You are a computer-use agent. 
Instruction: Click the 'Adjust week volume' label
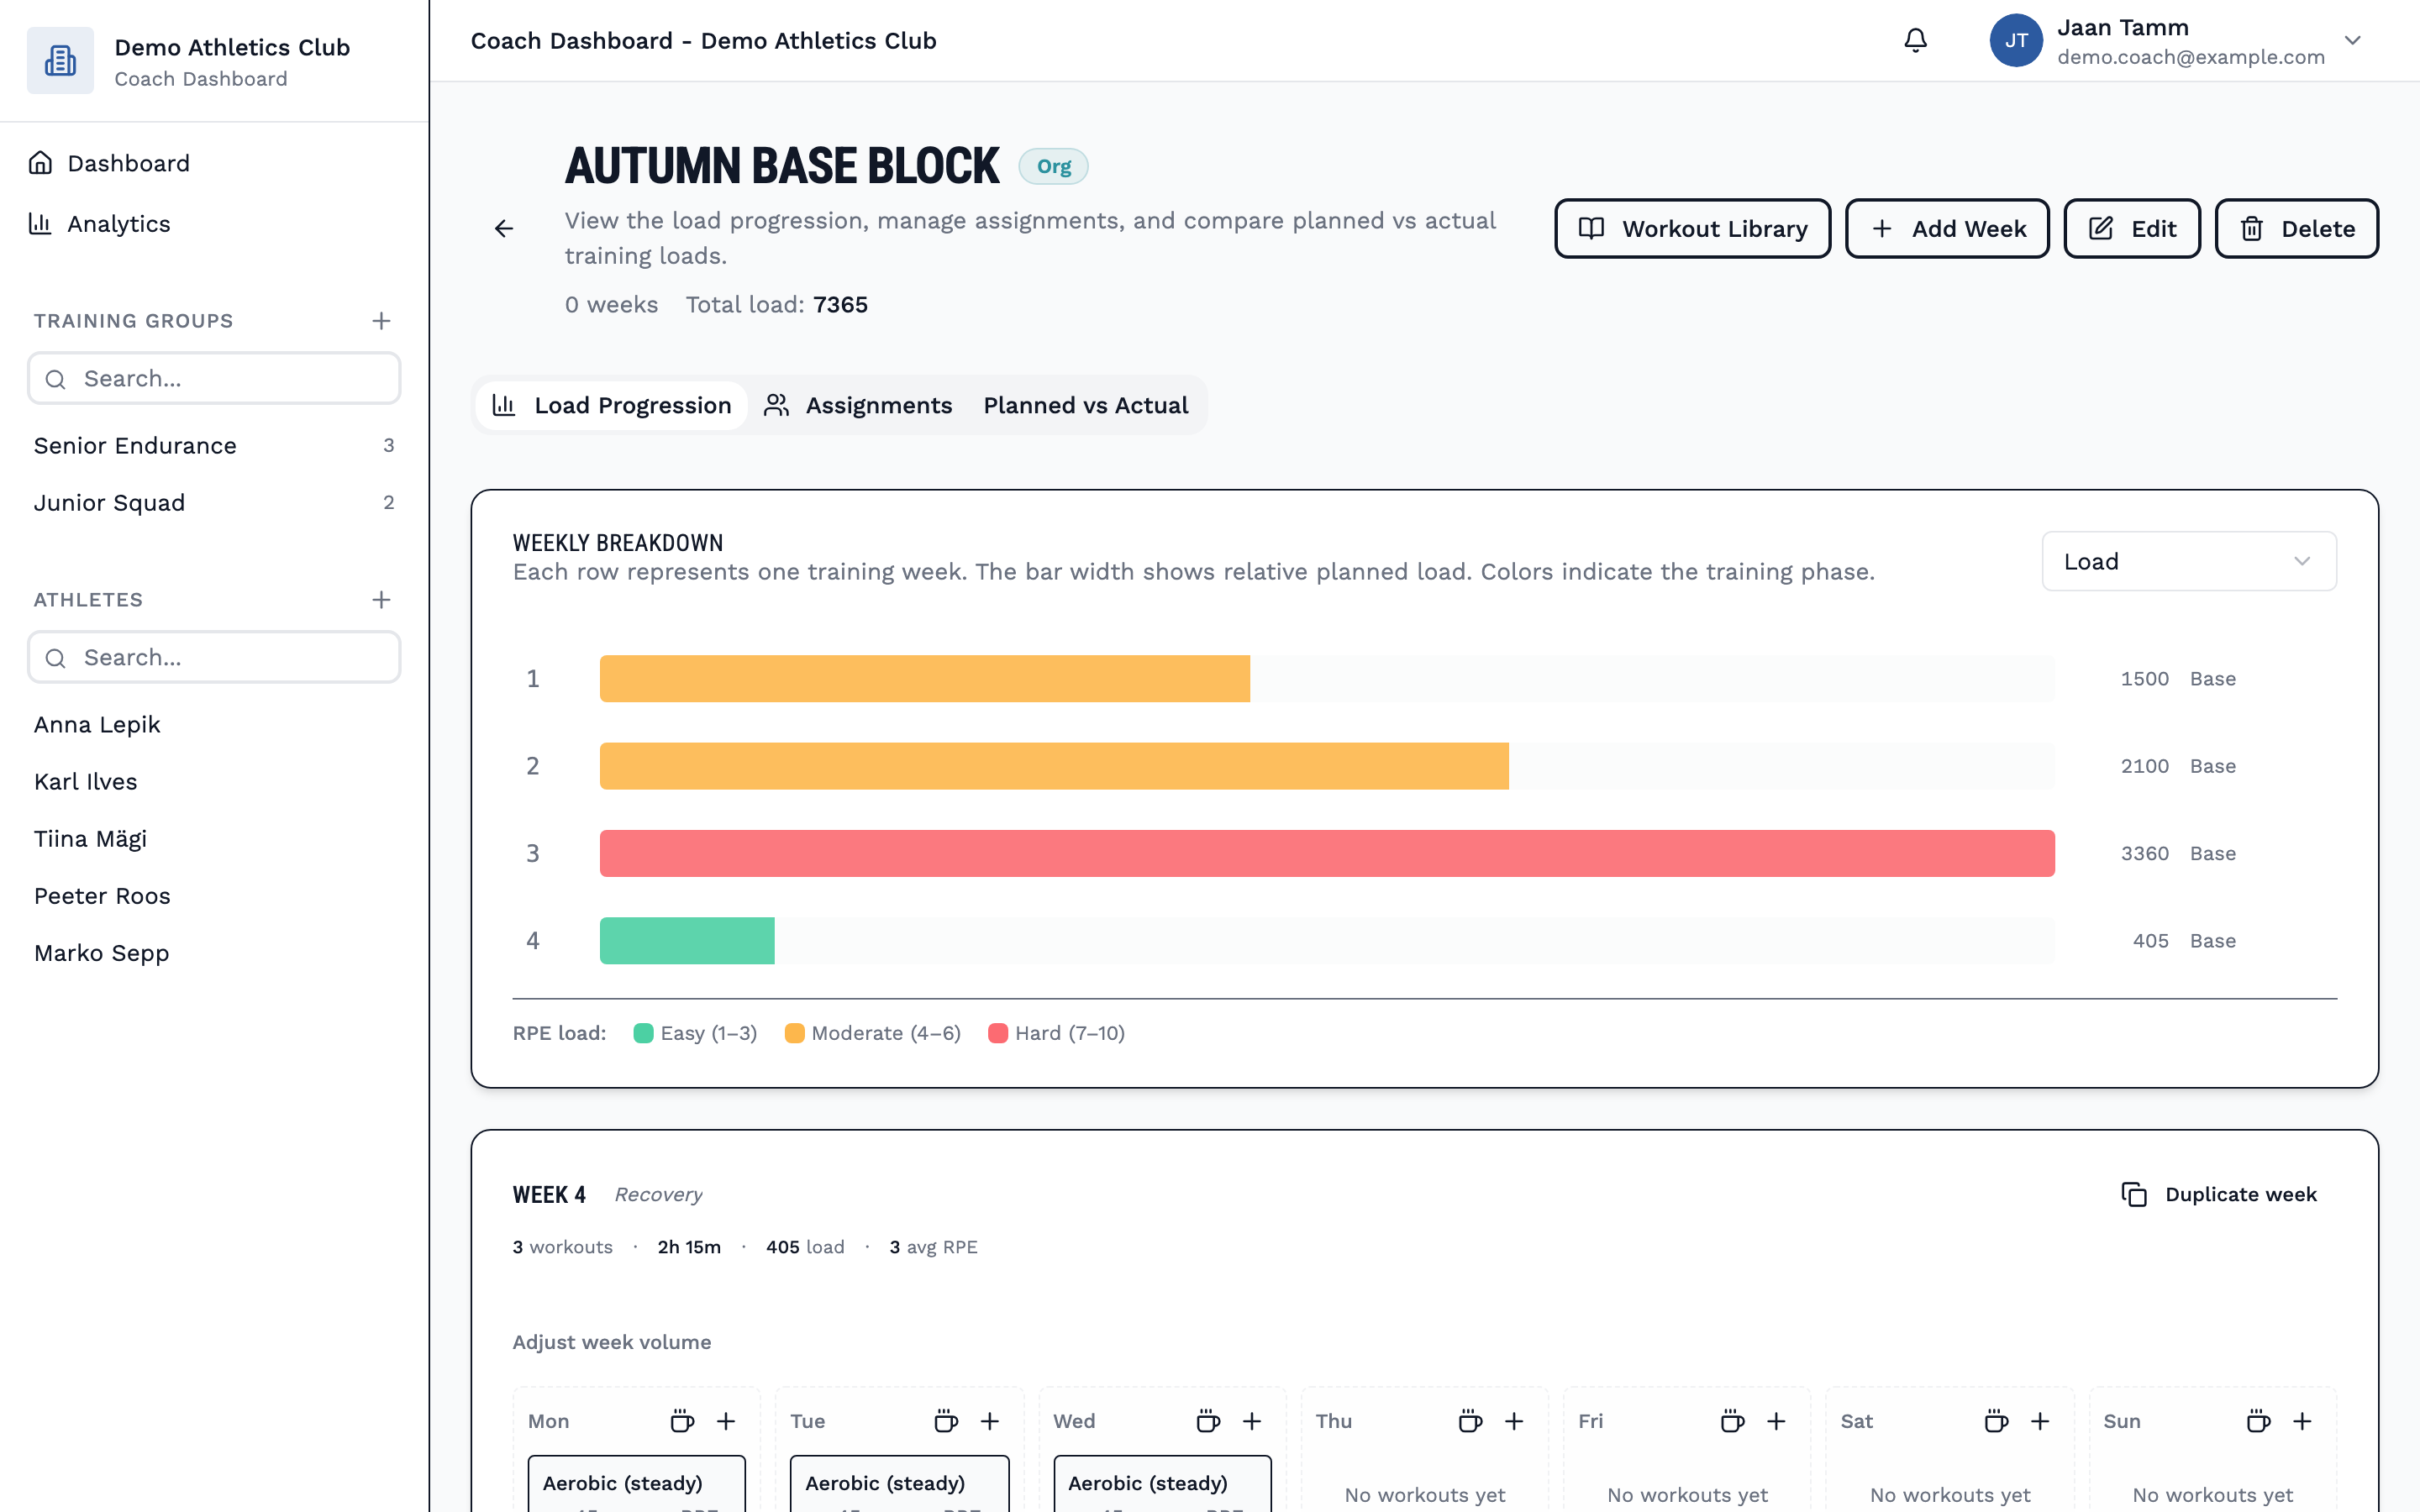coord(612,1342)
